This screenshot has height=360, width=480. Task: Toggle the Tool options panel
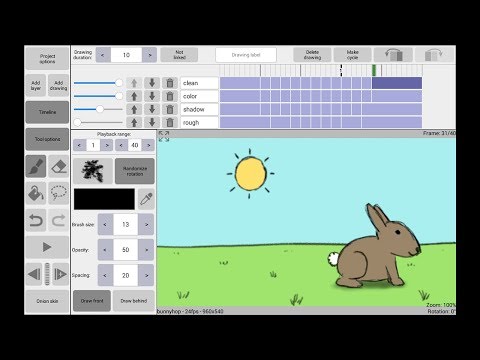[x=47, y=139]
